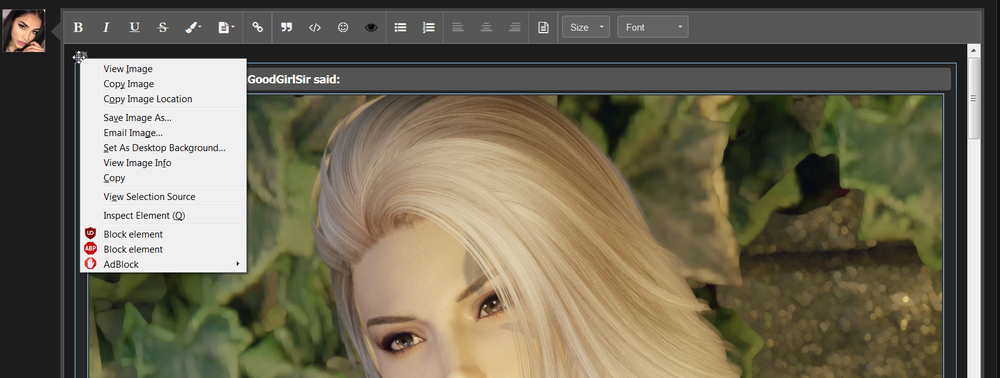Insert a bulleted list
The width and height of the screenshot is (1000, 378).
(401, 27)
